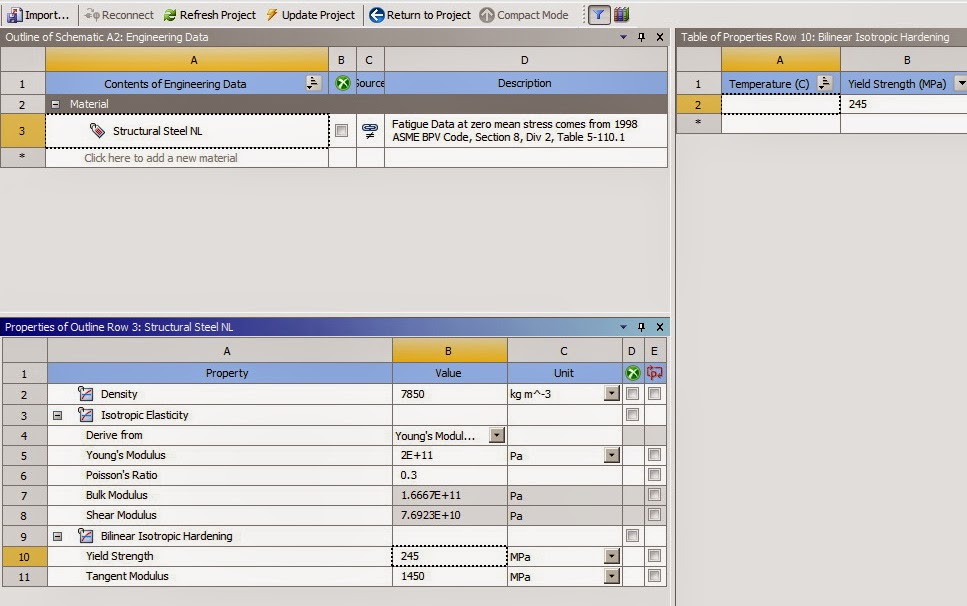Toggle suppress checkbox for Isotropic Elasticity

[x=632, y=414]
